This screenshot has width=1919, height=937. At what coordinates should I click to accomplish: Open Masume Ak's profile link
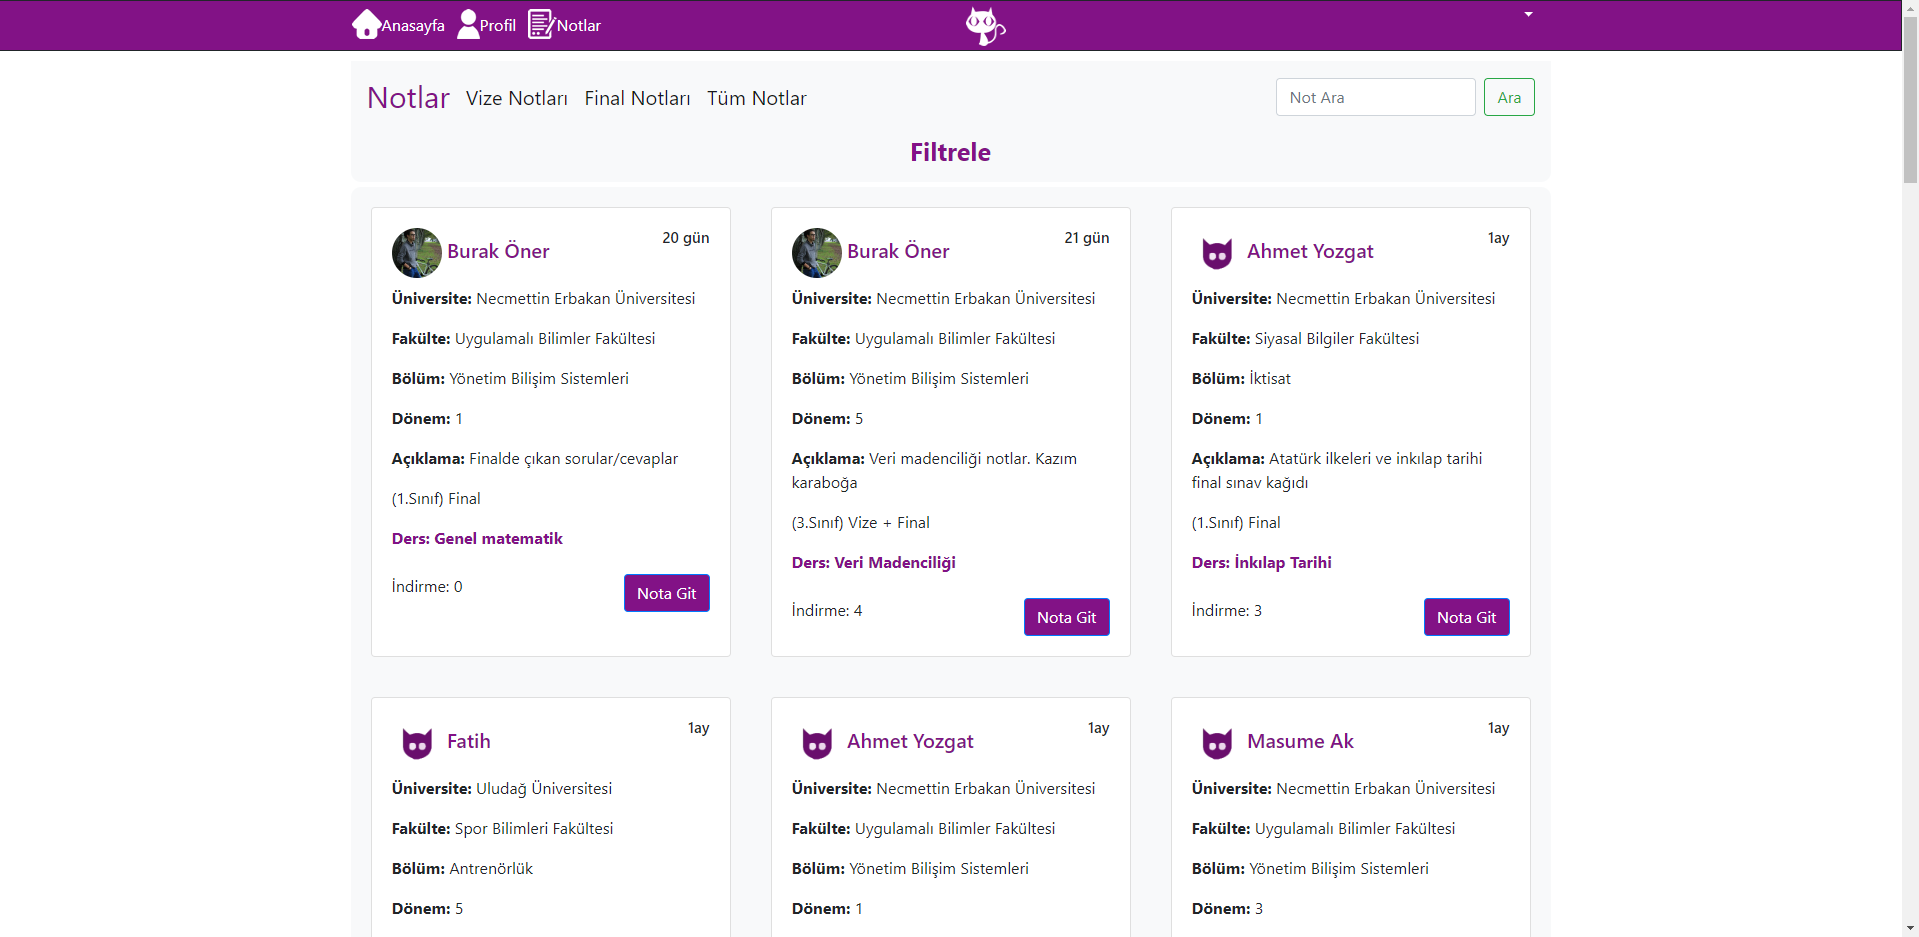pyautogui.click(x=1300, y=741)
